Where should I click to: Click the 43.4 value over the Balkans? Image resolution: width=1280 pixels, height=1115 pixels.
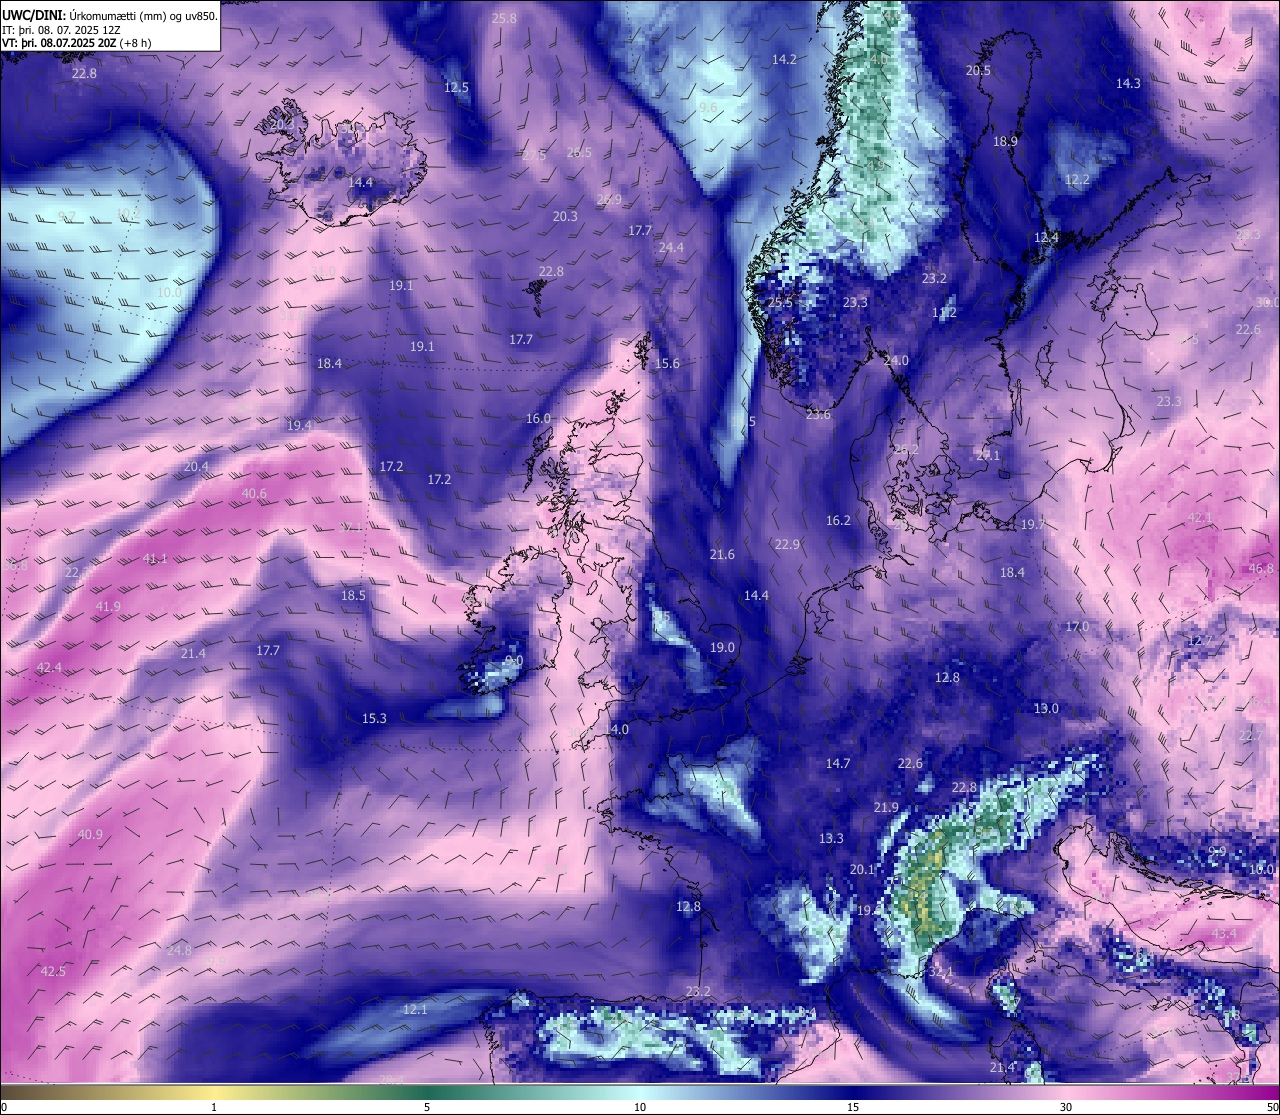1224,933
